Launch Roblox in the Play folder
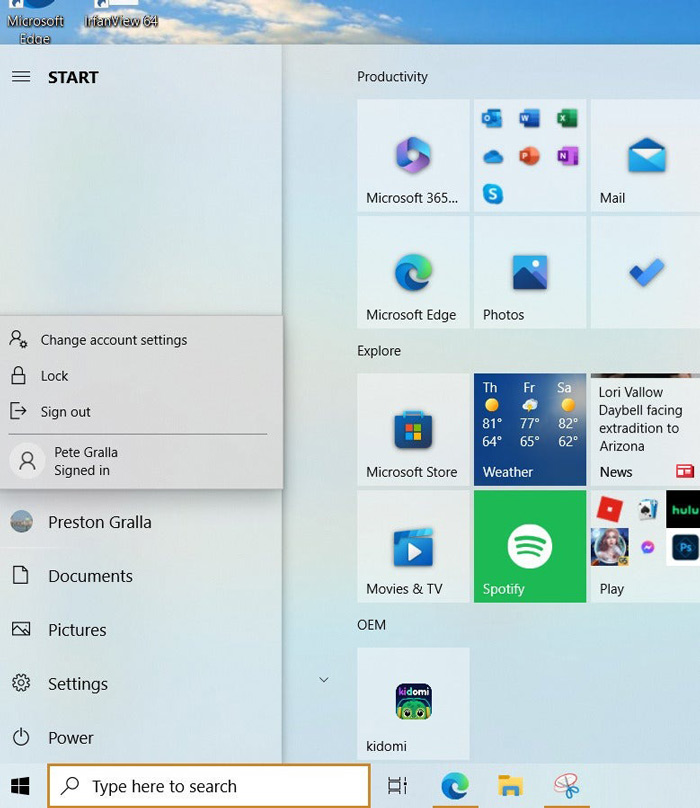Viewport: 700px width, 808px height. 609,509
